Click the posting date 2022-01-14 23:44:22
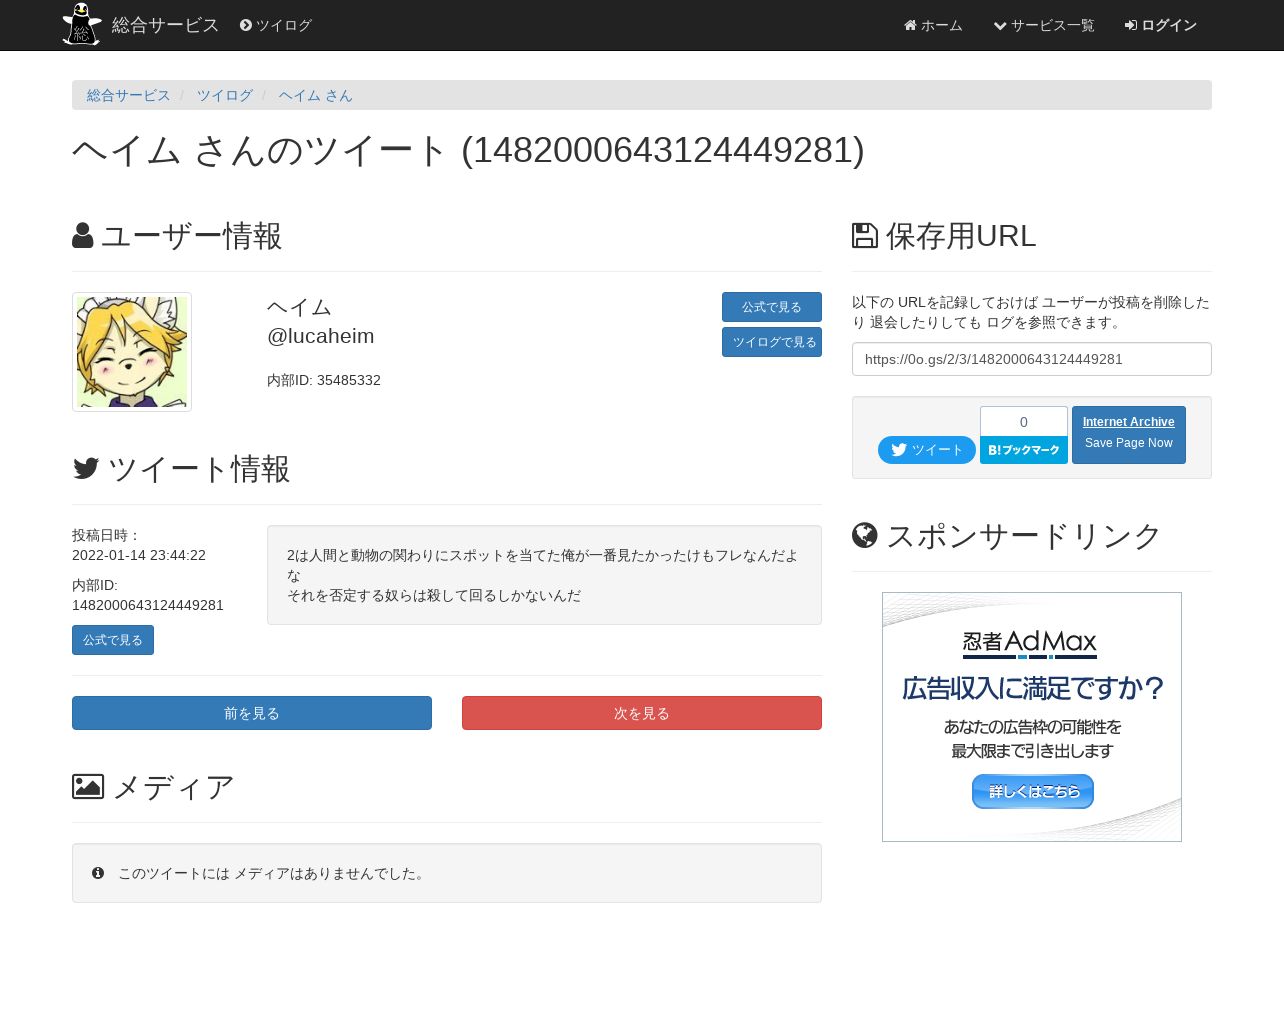Image resolution: width=1284 pixels, height=1013 pixels. coord(139,555)
